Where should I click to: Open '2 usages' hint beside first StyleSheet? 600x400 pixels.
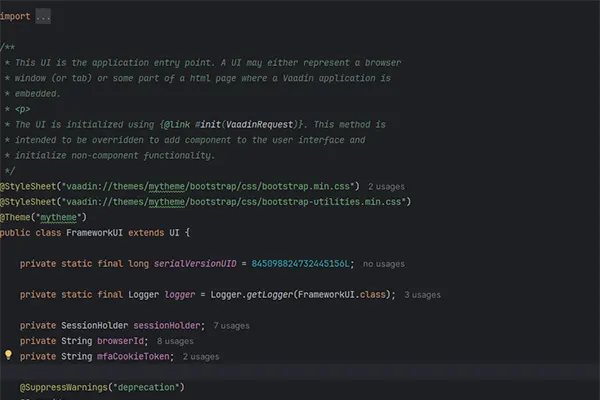click(386, 187)
